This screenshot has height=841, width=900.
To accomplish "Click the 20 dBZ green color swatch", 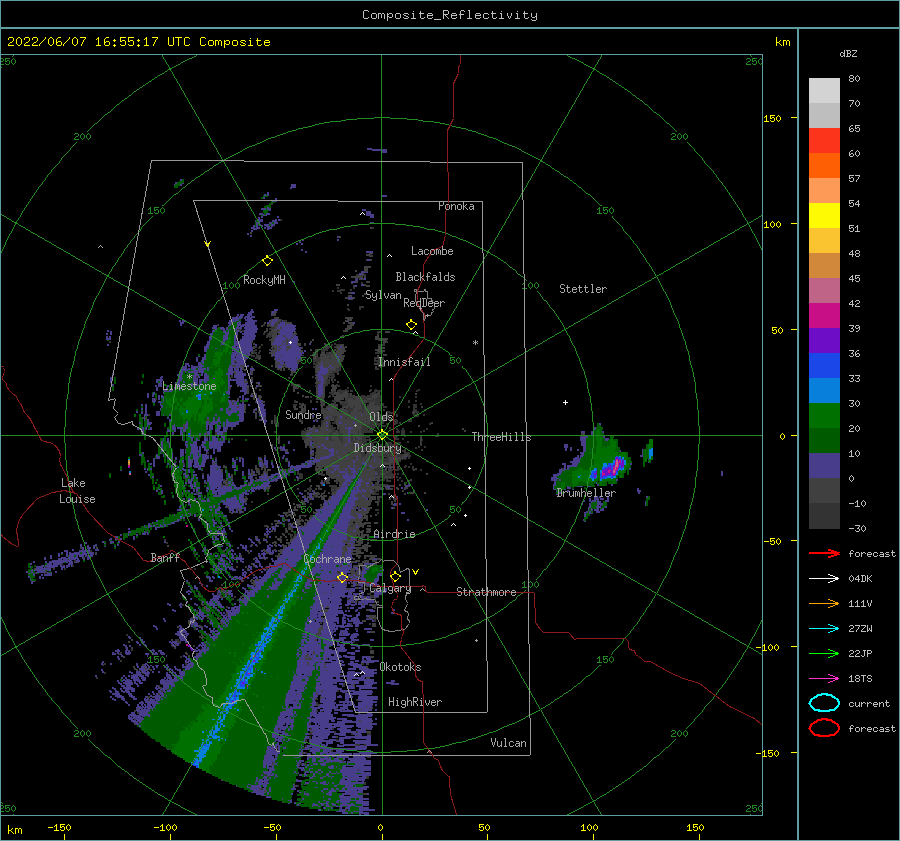I will 824,416.
